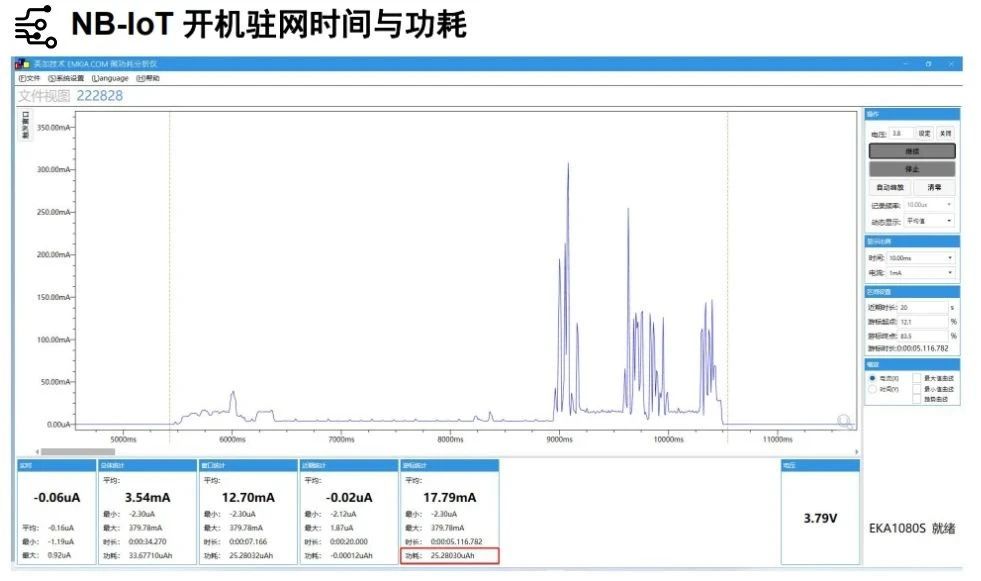
Task: Click the right arrow of the horizontal scrollbar
Action: pos(856,452)
